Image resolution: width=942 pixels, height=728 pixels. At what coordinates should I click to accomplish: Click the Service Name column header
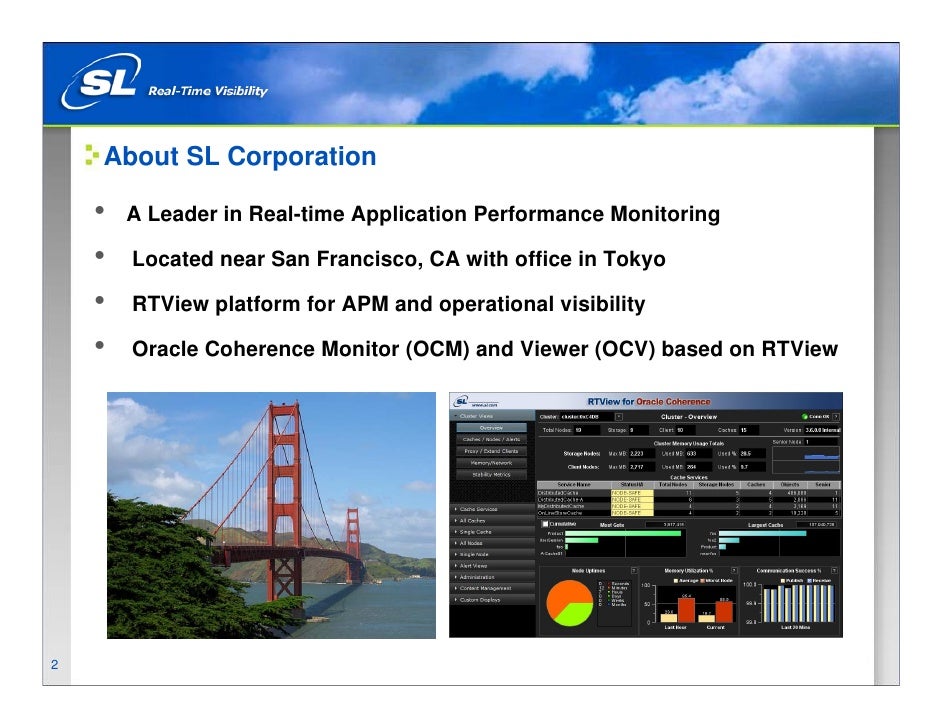click(574, 484)
